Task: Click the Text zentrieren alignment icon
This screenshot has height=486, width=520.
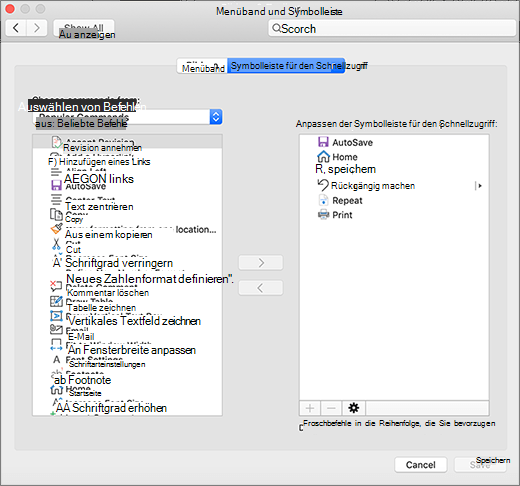Action: (56, 199)
